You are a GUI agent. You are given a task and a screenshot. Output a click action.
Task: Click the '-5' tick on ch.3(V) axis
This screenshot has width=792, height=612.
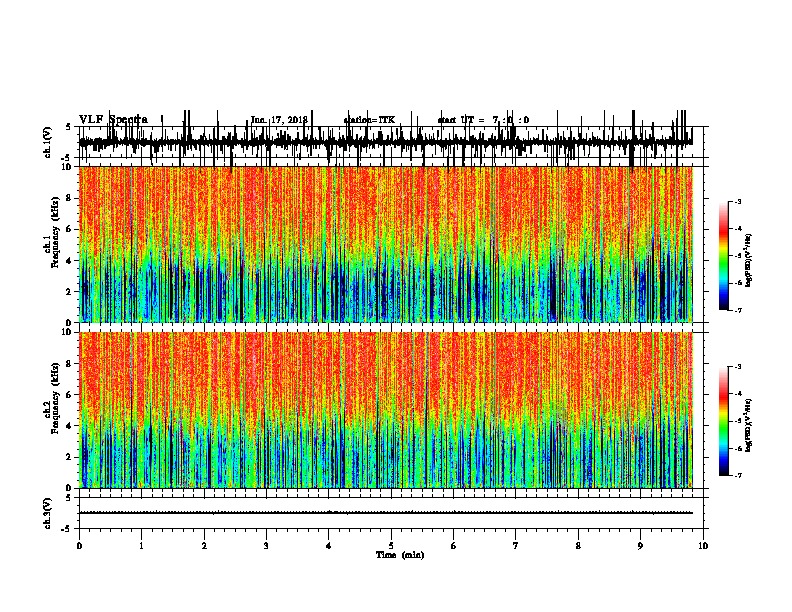68,529
